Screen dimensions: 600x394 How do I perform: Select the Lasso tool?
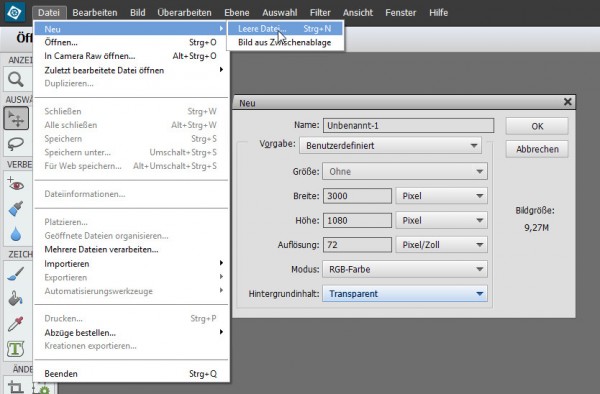pyautogui.click(x=16, y=144)
